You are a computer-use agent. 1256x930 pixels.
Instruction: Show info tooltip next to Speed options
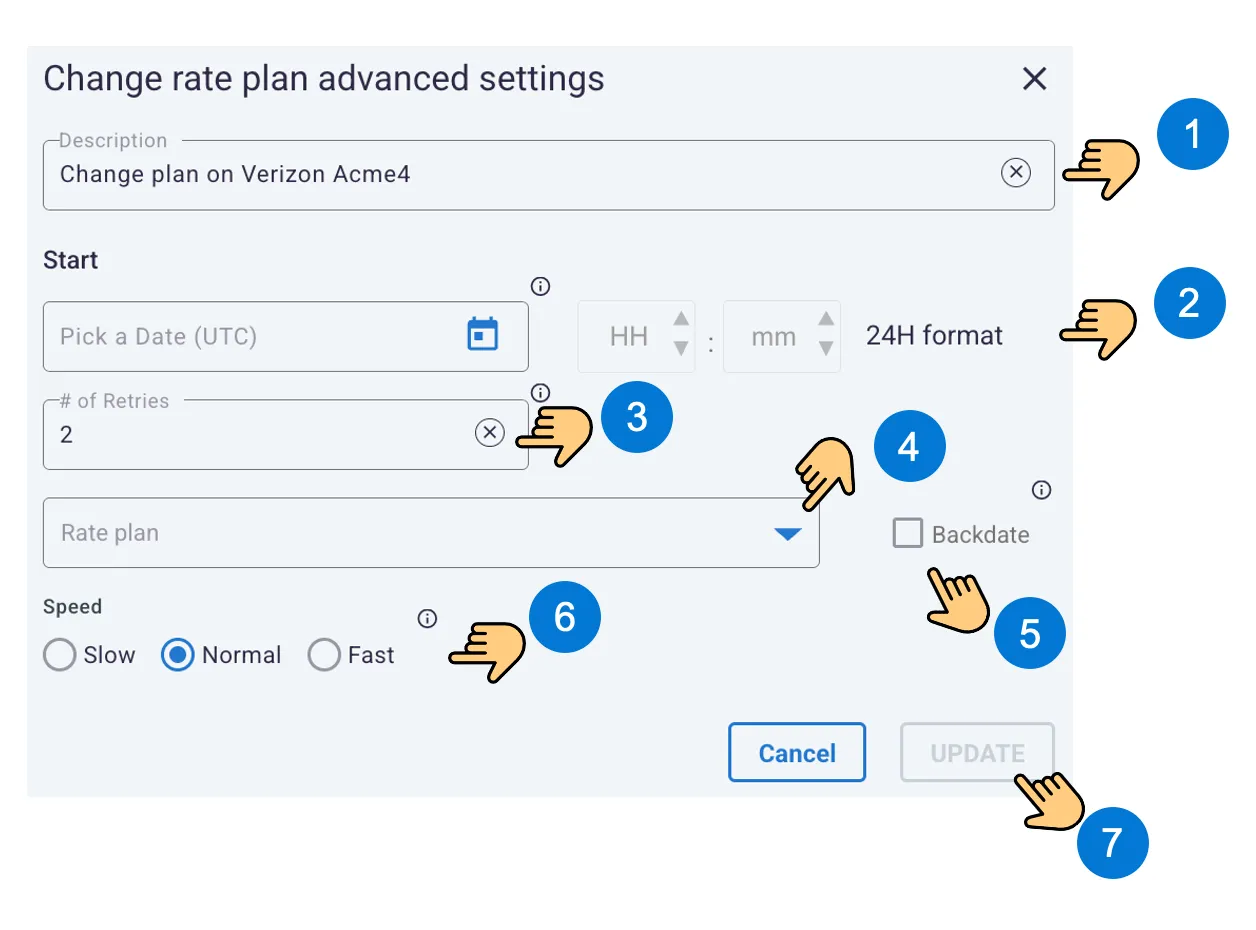tap(427, 619)
